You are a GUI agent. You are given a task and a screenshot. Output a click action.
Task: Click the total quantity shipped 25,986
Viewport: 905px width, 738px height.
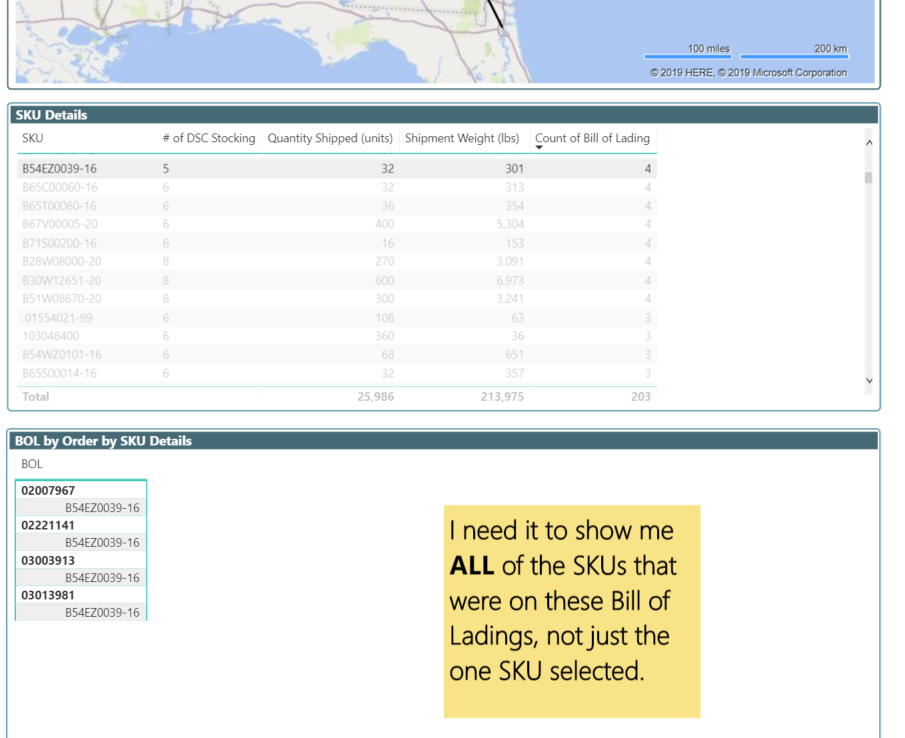tap(376, 397)
